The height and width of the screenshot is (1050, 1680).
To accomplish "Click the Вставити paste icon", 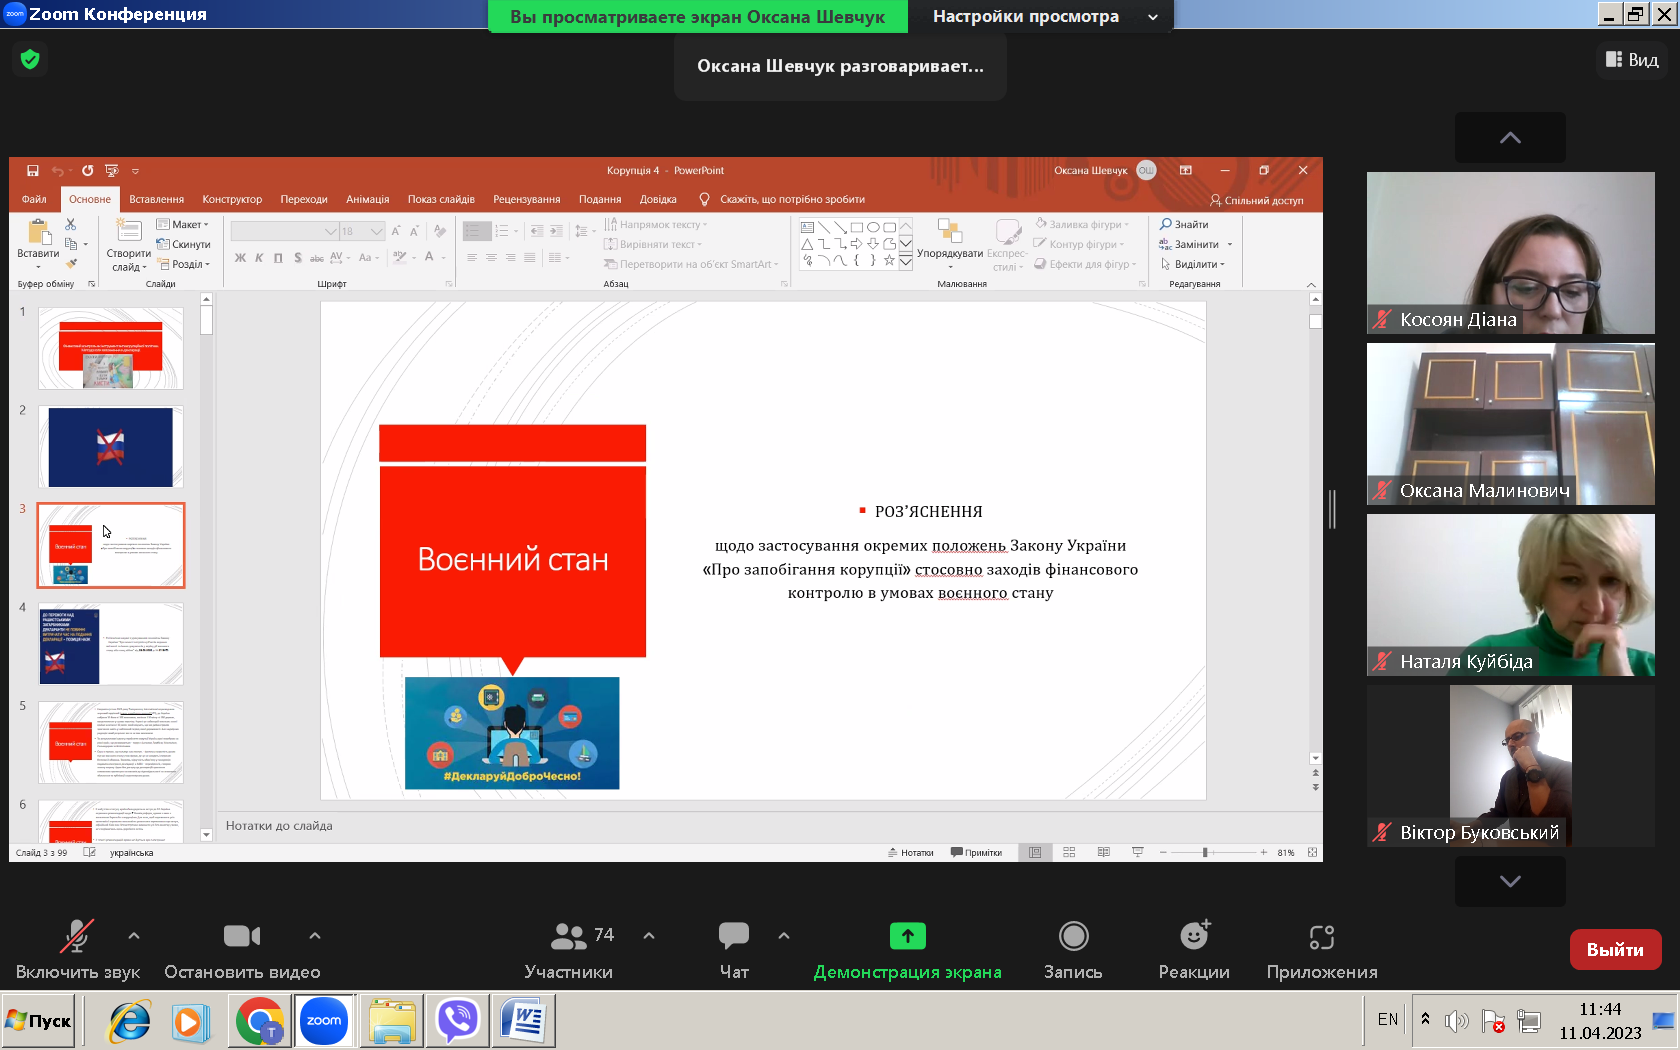I will coord(38,233).
